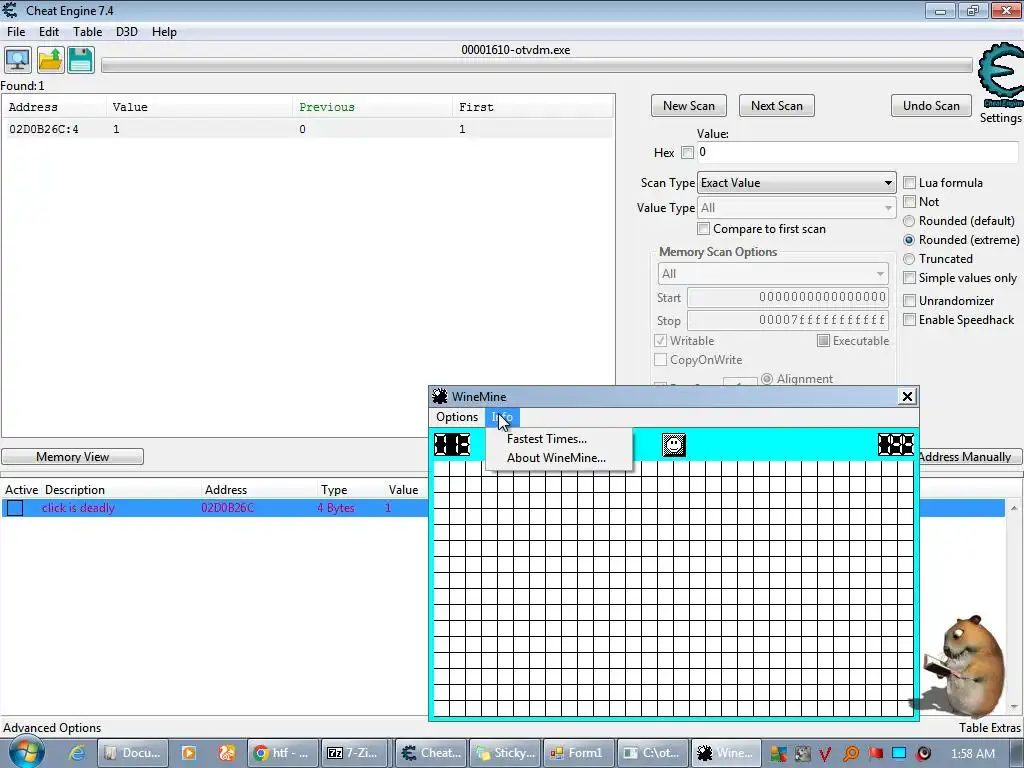Click the Cheat Engine logo icon
The height and width of the screenshot is (768, 1024).
[1000, 75]
